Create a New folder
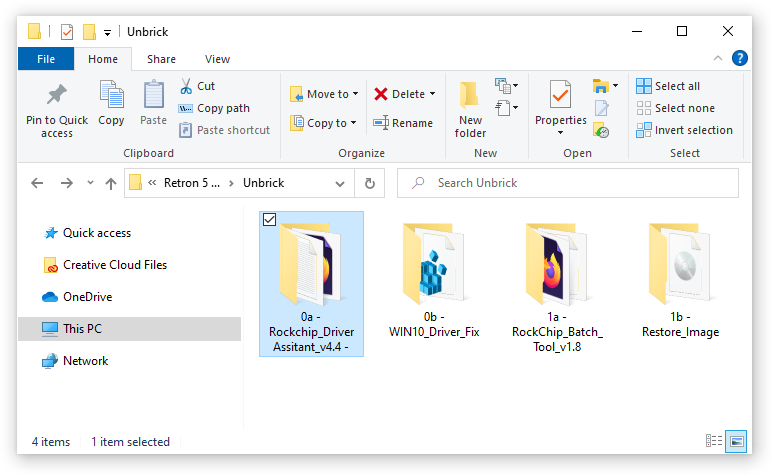Image resolution: width=772 pixels, height=476 pixels. pos(470,110)
